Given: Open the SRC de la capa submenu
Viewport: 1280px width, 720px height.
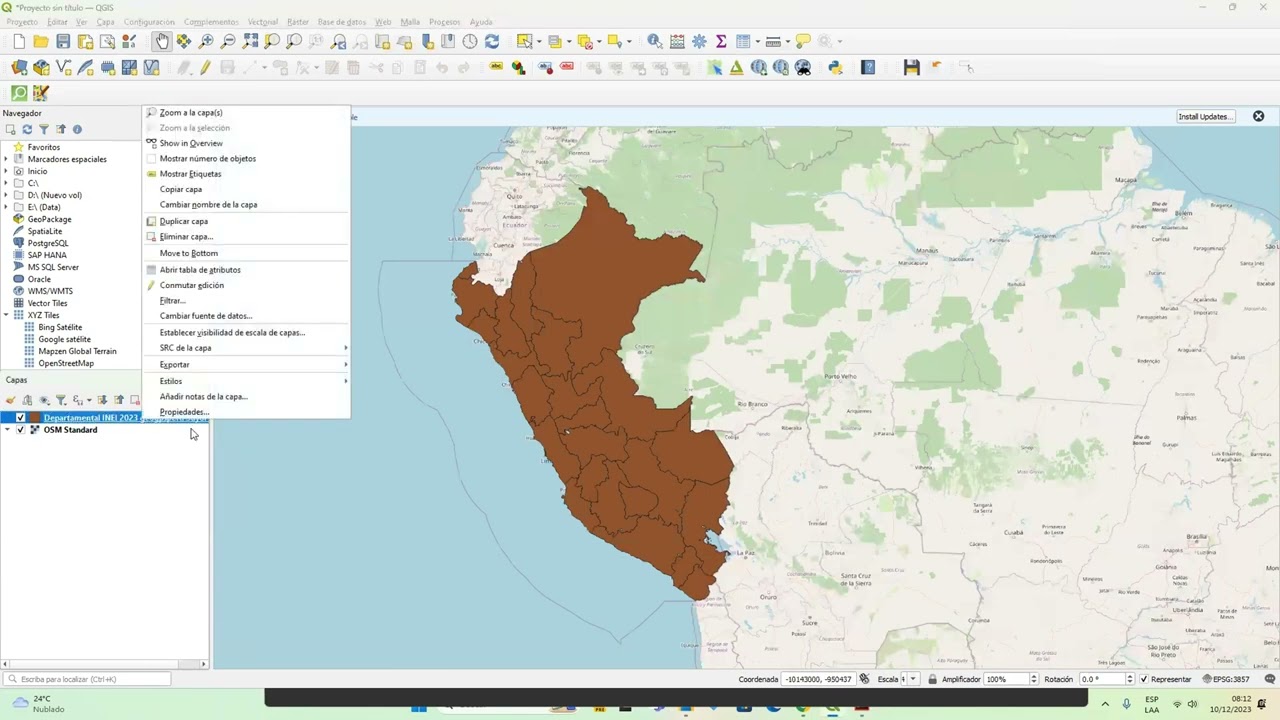Looking at the screenshot, I should (x=247, y=348).
